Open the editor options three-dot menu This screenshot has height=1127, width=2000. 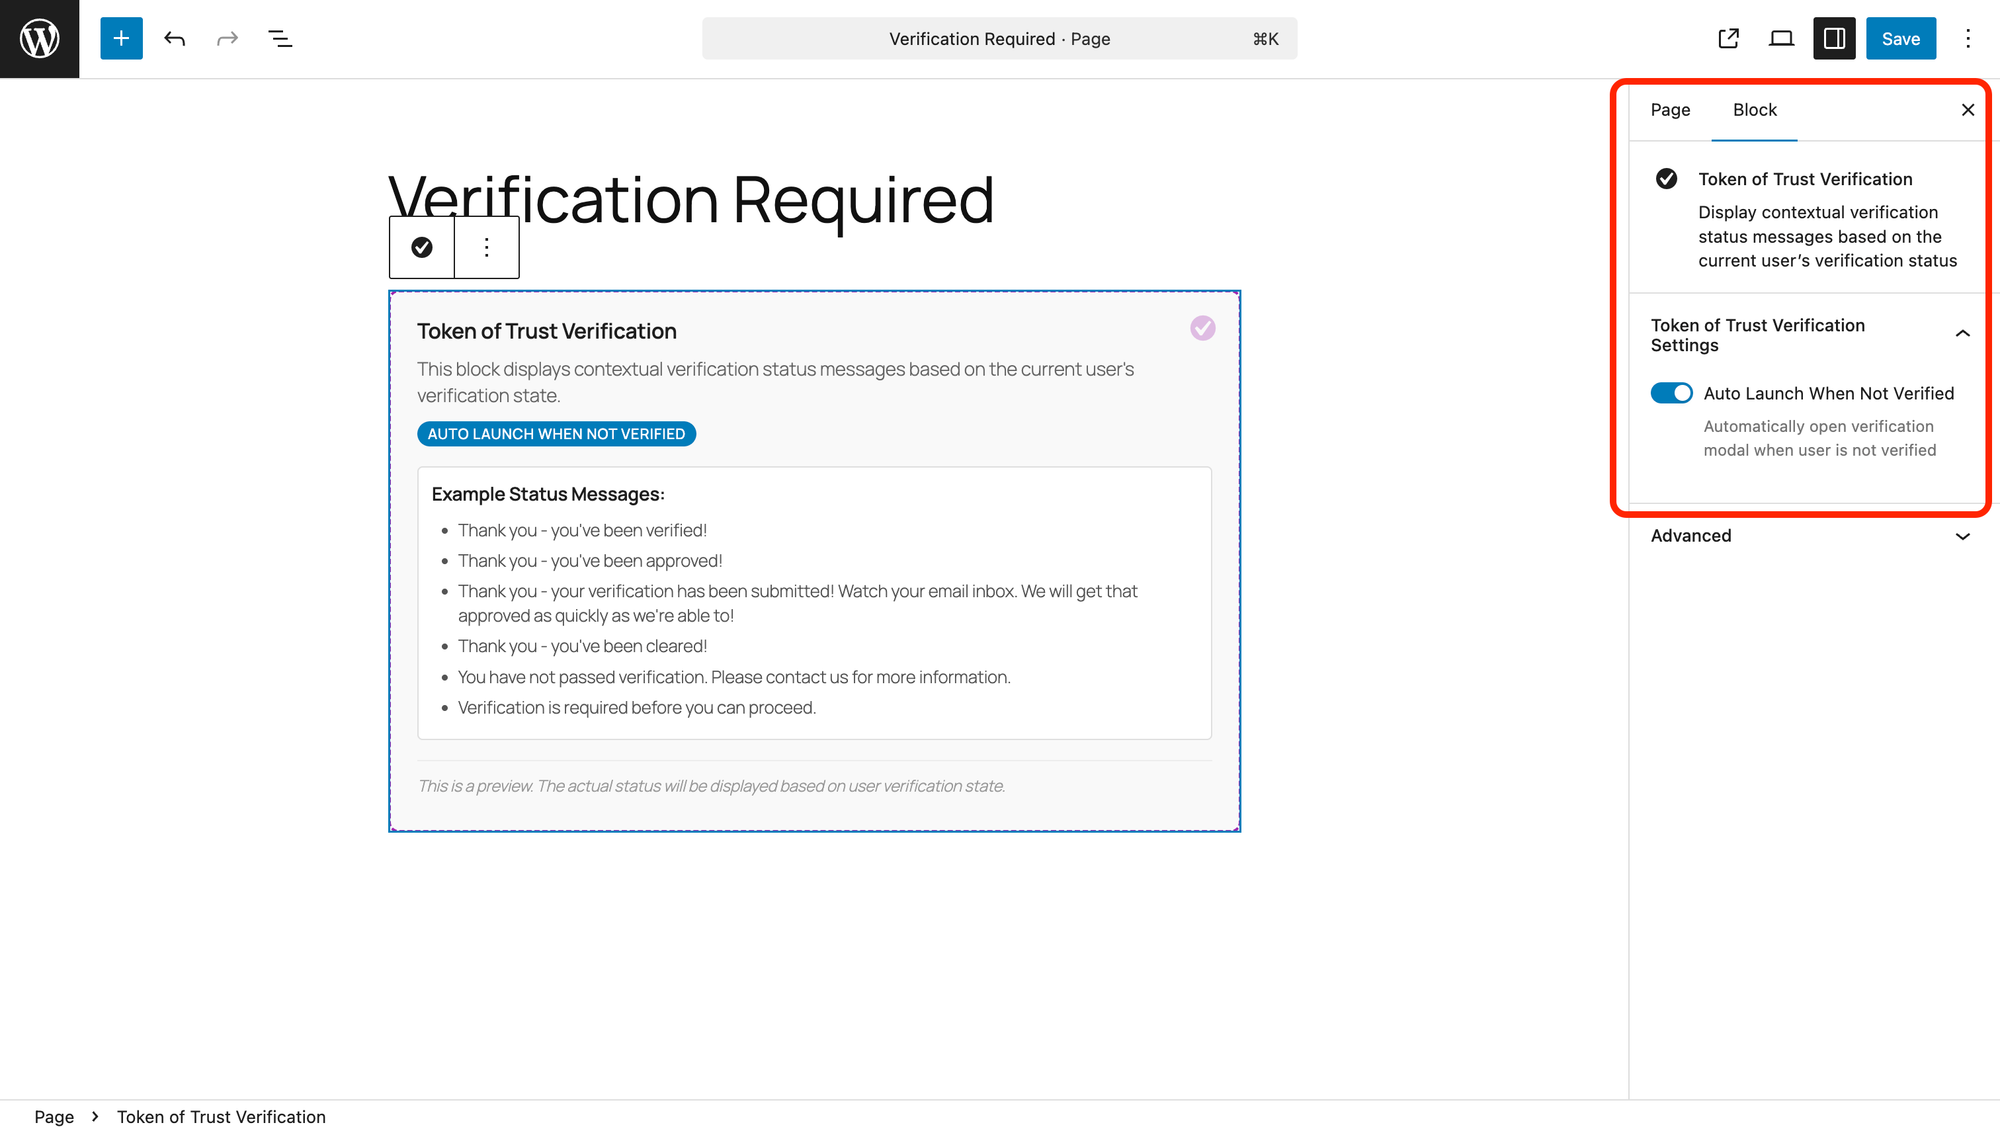tap(1967, 39)
